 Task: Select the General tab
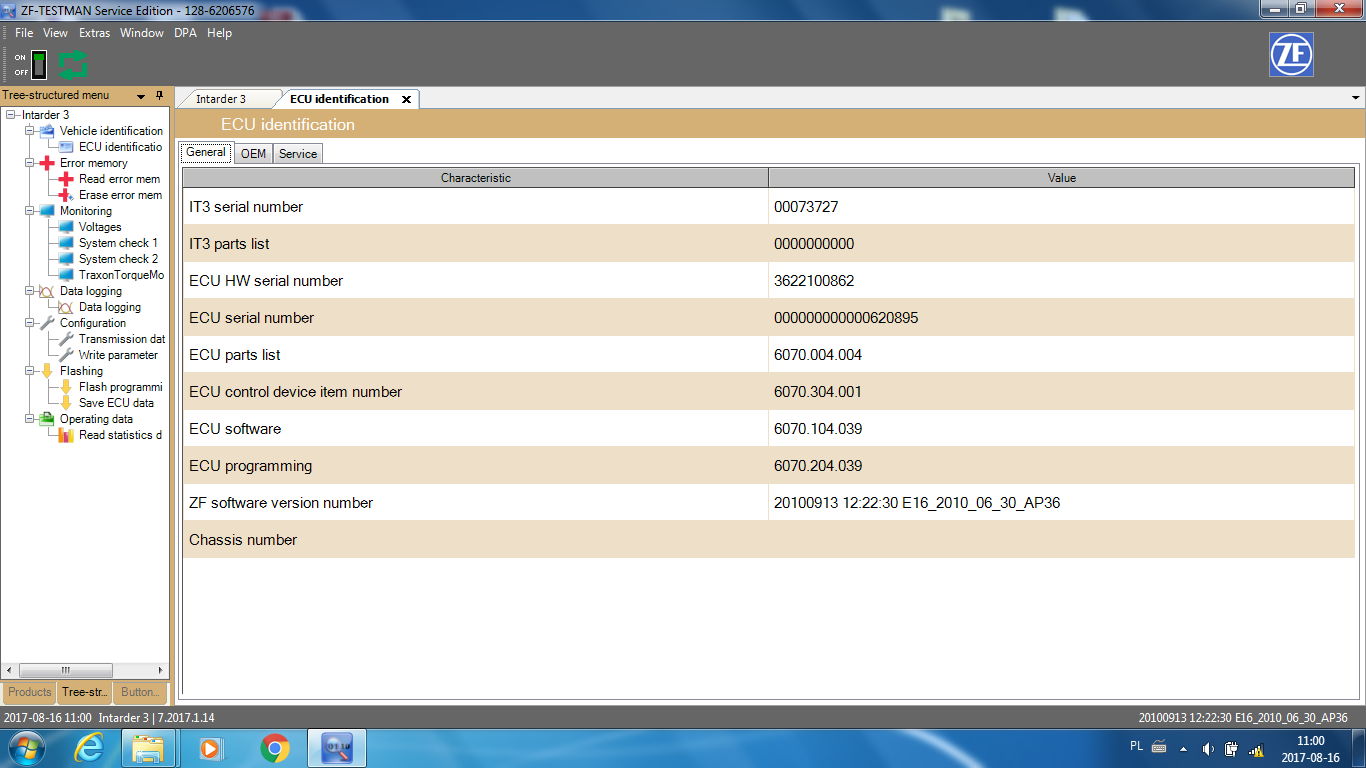206,152
